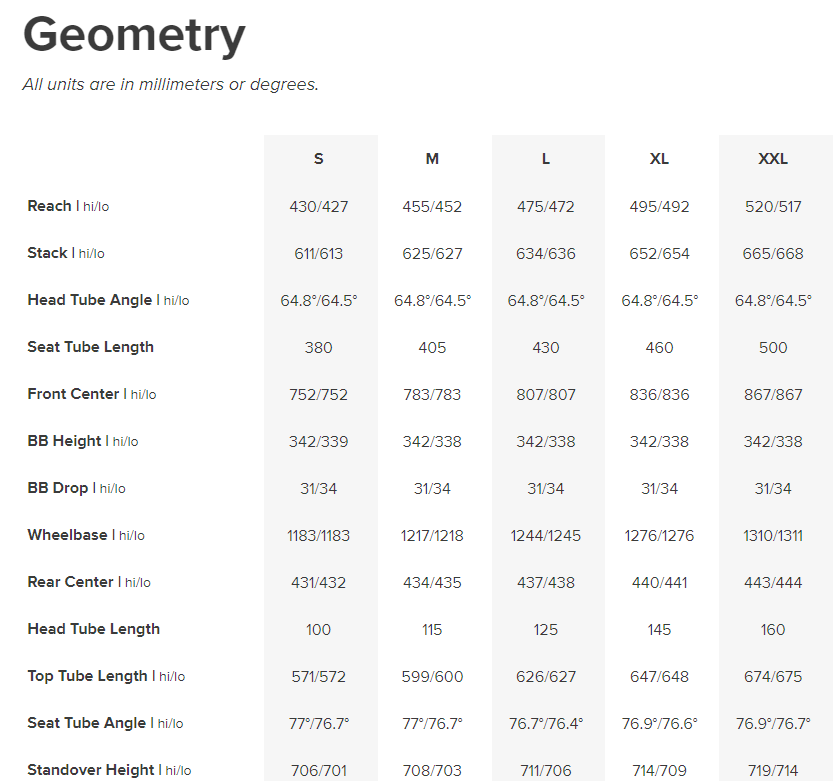This screenshot has height=781, width=834.
Task: Click the 500 seat tube length value
Action: (773, 348)
